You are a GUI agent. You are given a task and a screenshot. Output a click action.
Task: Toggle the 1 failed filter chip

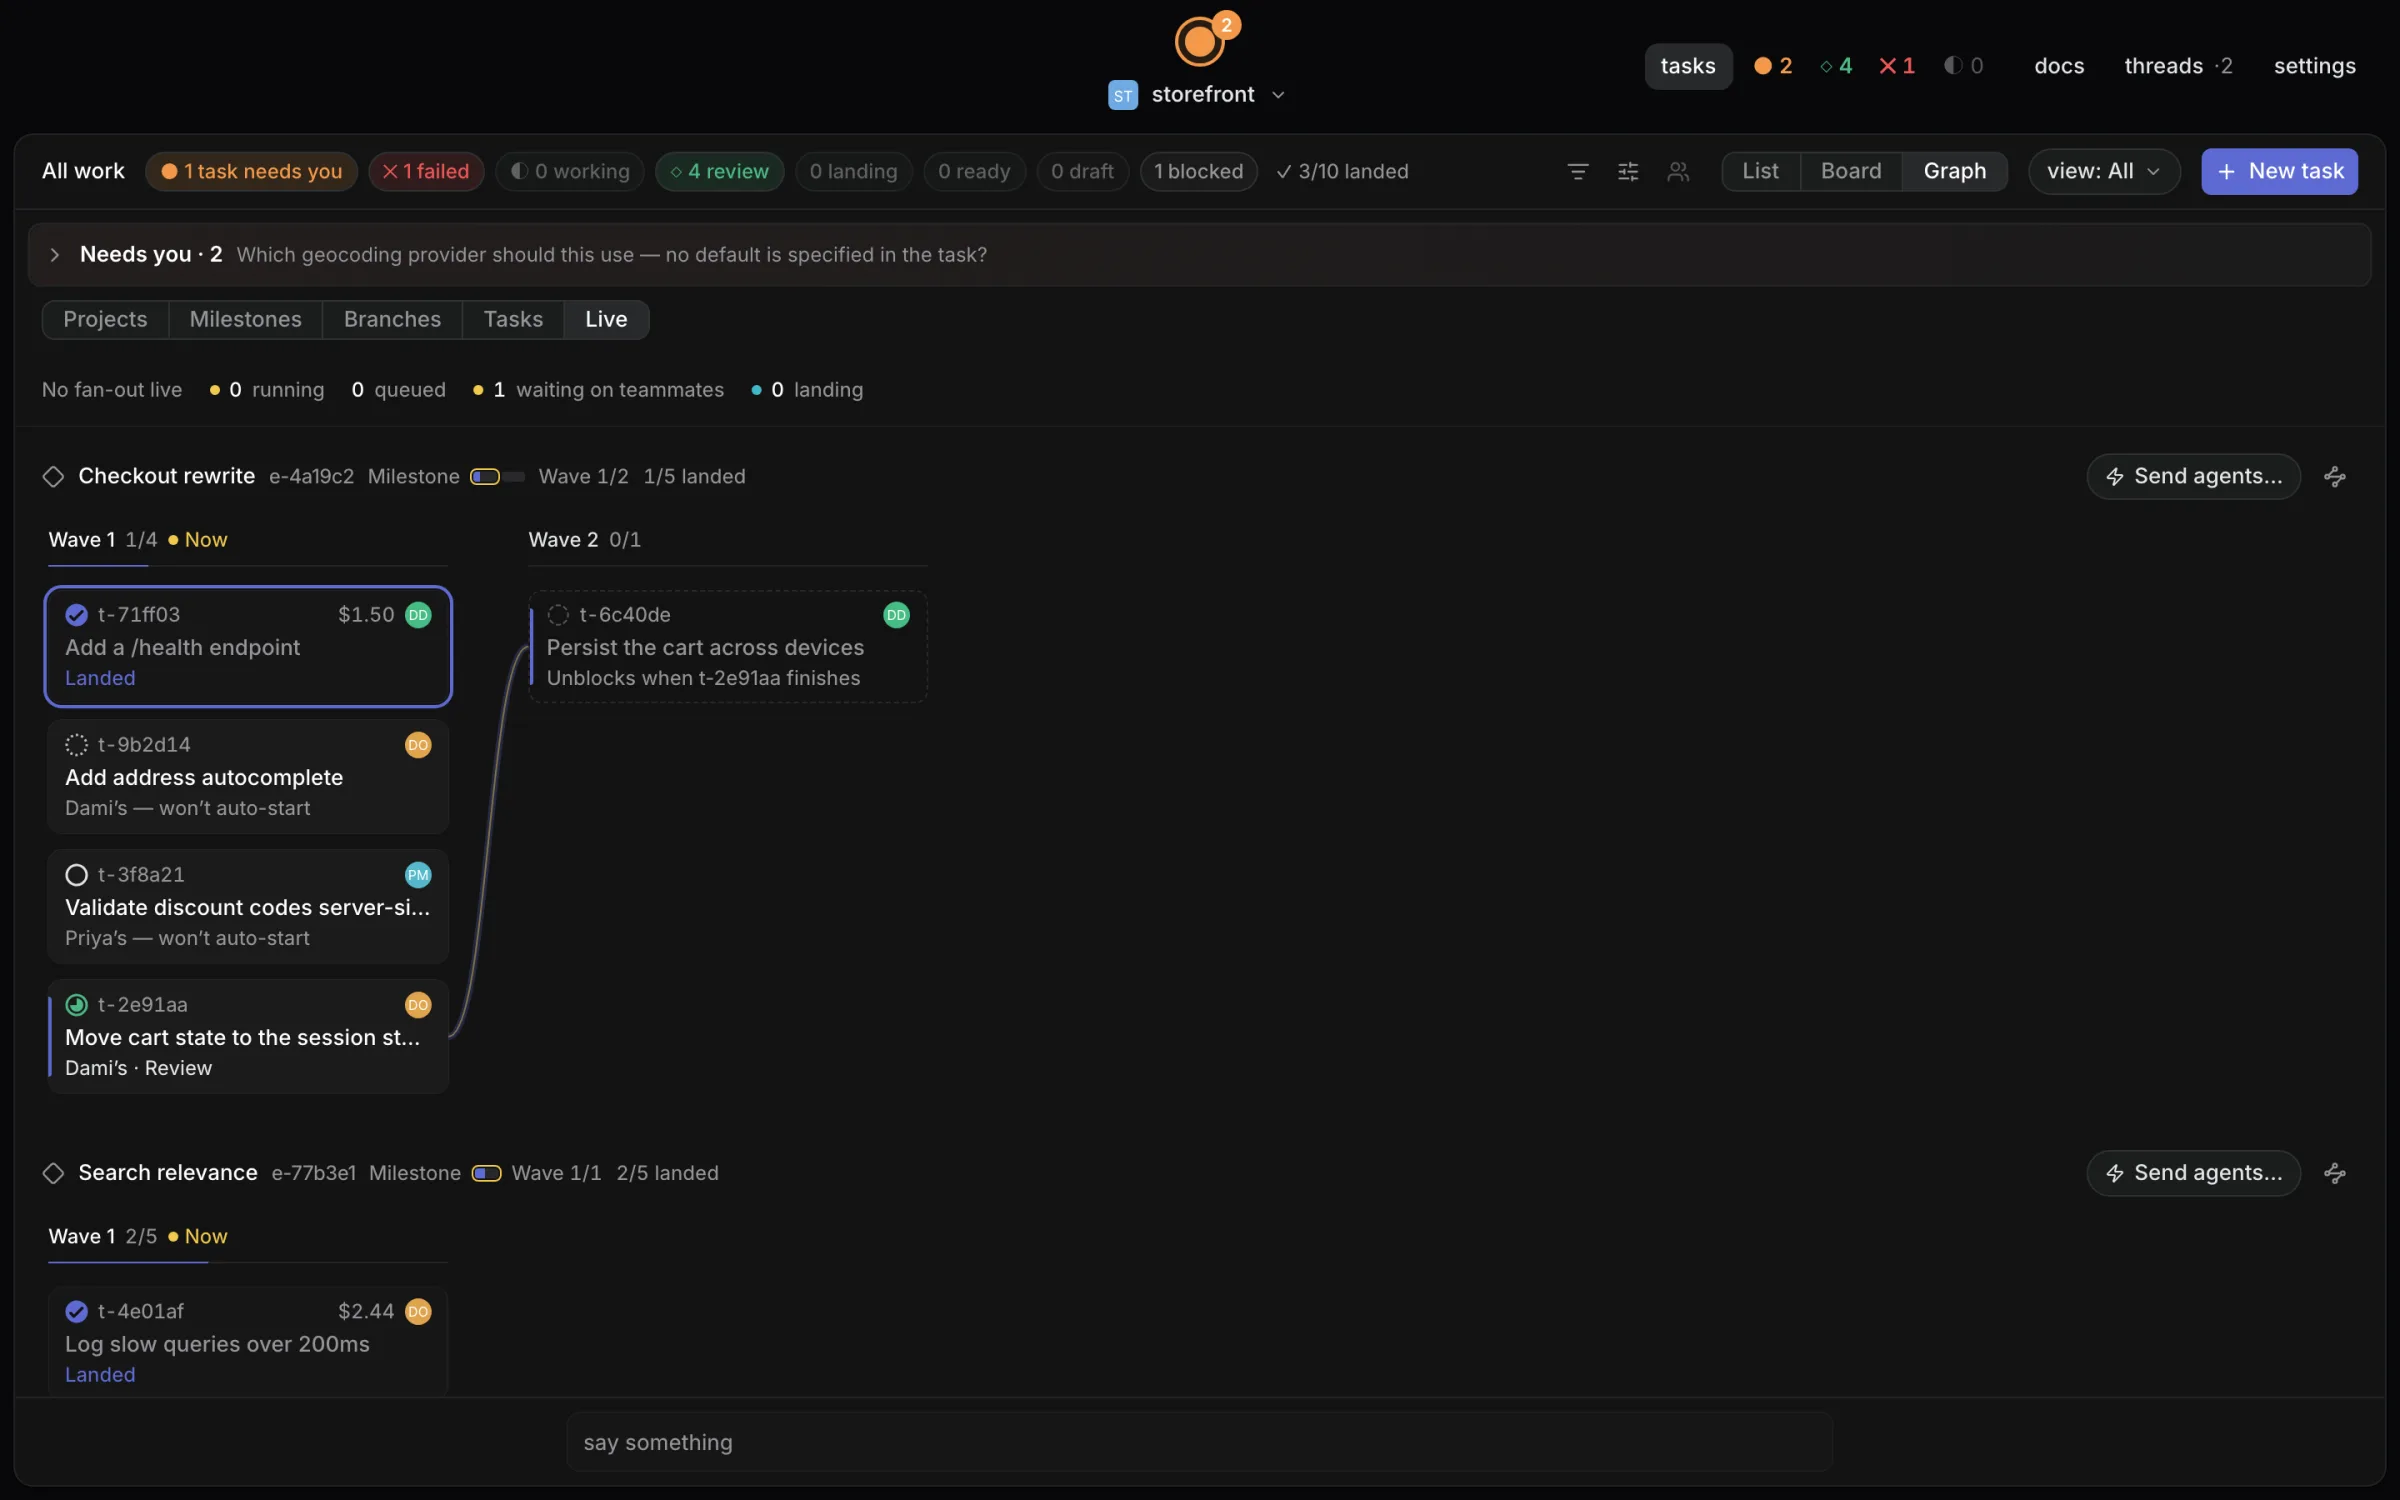pyautogui.click(x=426, y=172)
